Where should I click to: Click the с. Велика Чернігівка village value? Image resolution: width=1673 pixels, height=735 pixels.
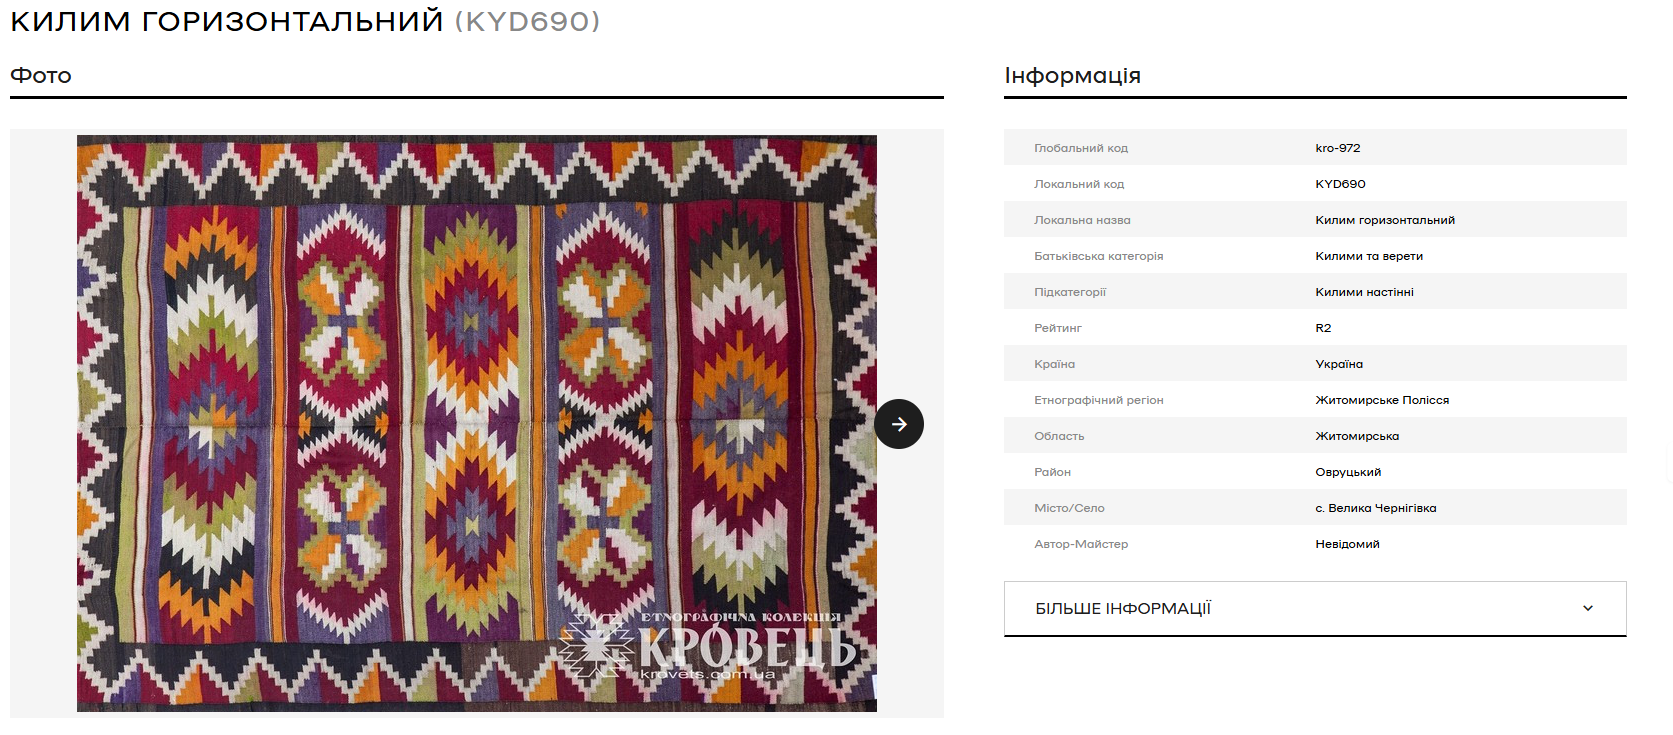[x=1376, y=508]
